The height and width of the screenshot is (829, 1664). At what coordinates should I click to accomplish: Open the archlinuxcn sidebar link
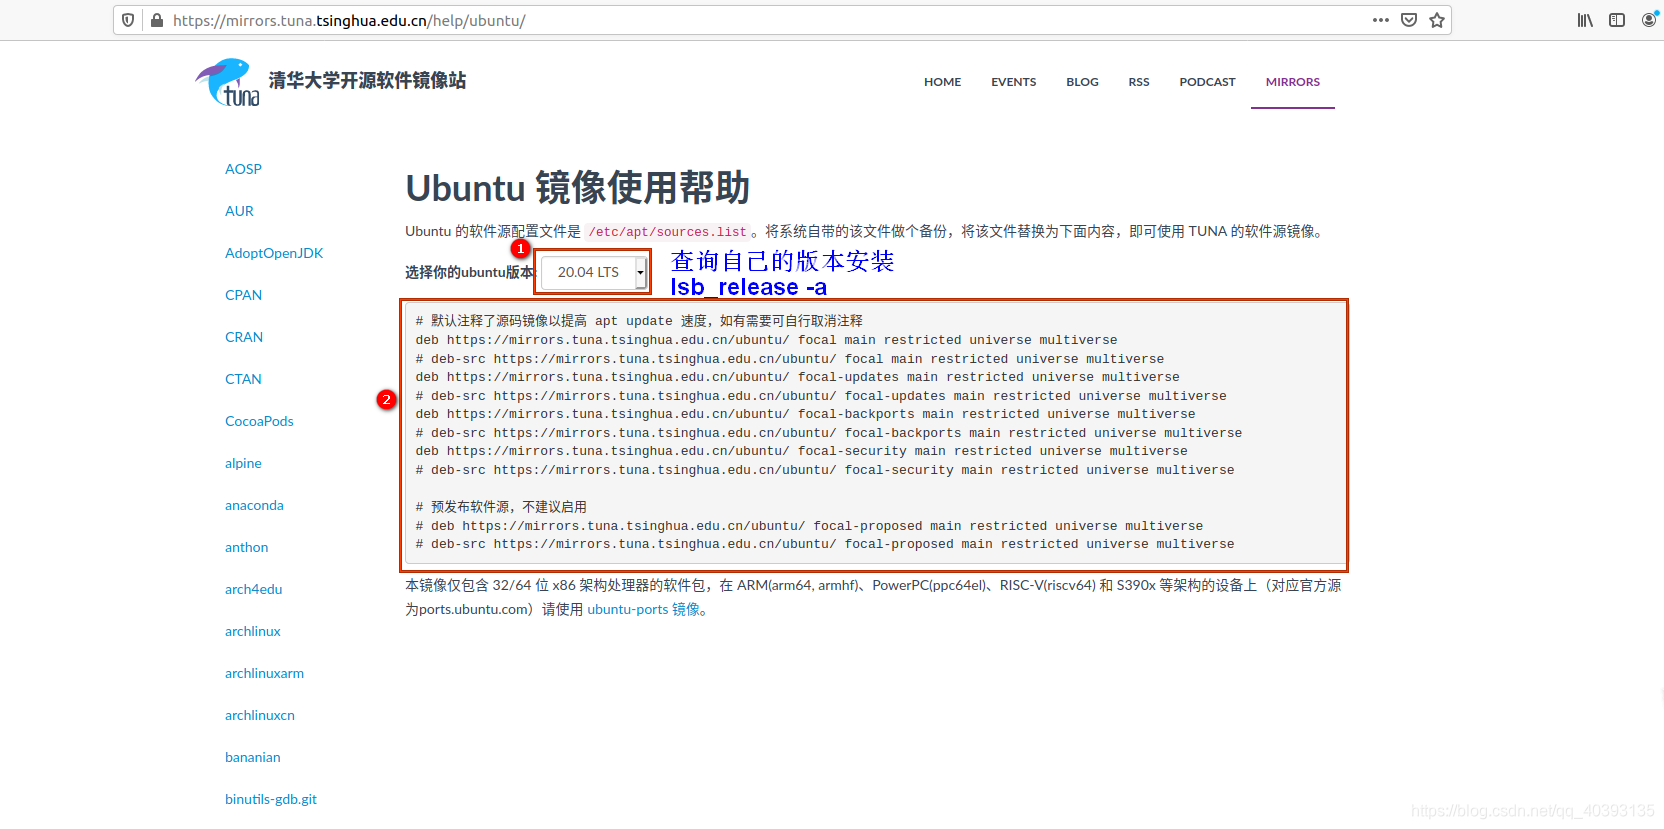[260, 715]
